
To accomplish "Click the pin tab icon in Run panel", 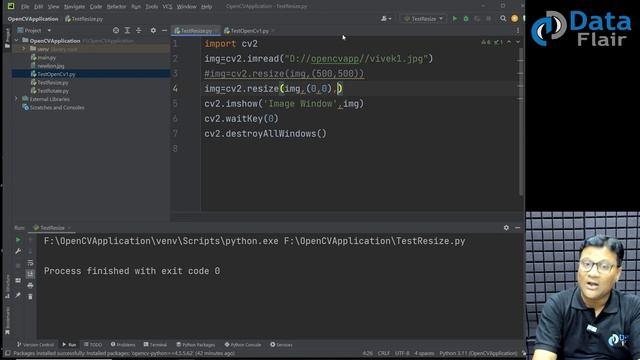I will coord(18,295).
